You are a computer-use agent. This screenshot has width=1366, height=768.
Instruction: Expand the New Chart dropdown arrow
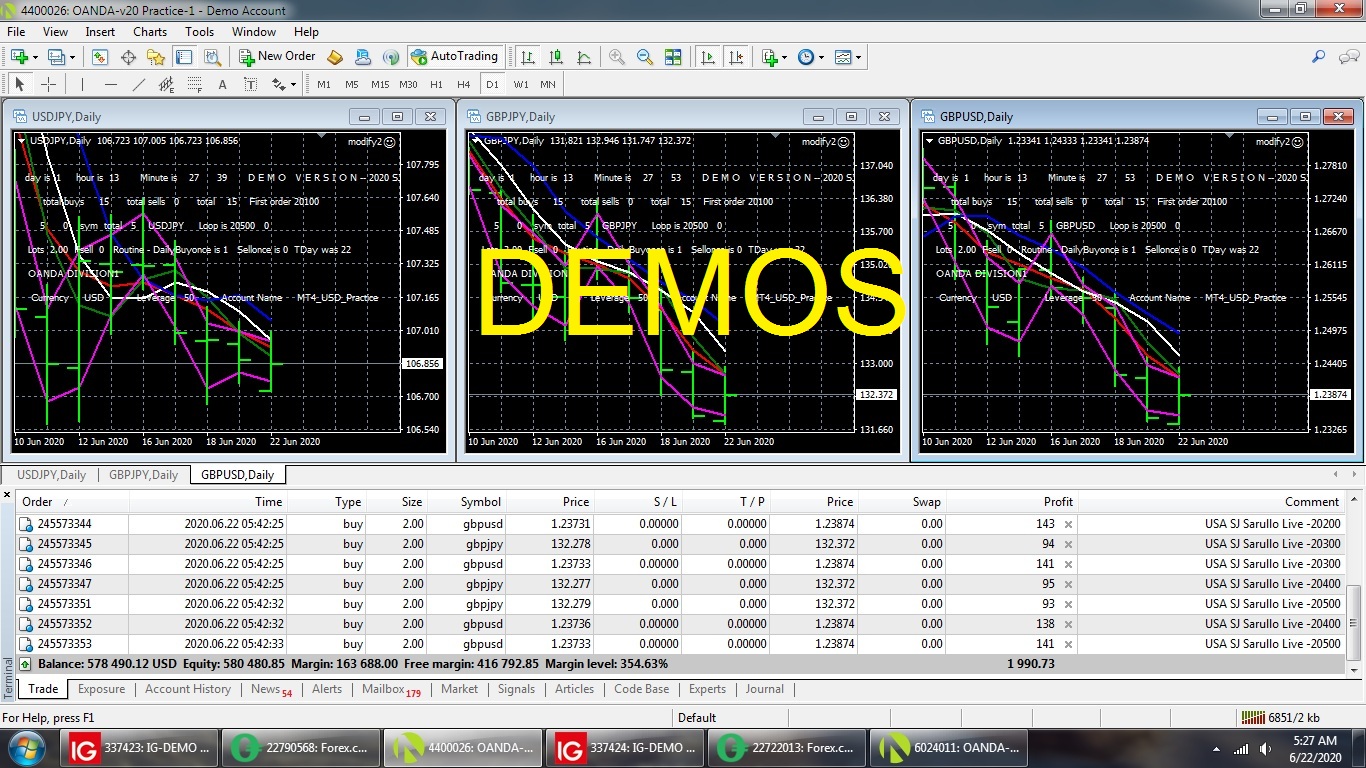[34, 57]
